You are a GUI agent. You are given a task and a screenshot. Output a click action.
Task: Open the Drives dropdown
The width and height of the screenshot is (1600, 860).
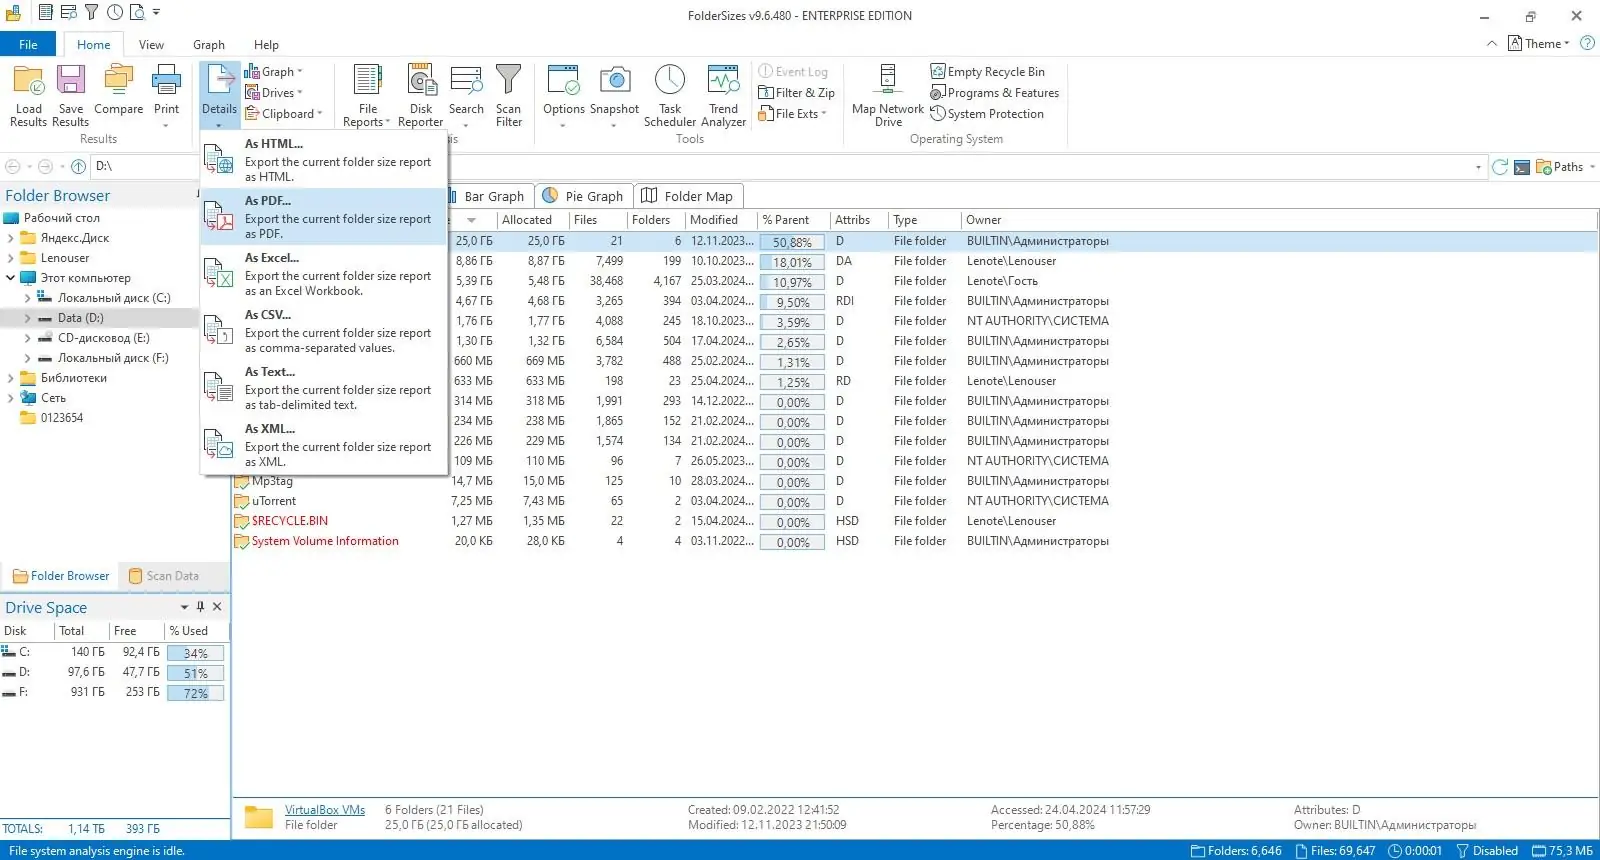point(273,93)
